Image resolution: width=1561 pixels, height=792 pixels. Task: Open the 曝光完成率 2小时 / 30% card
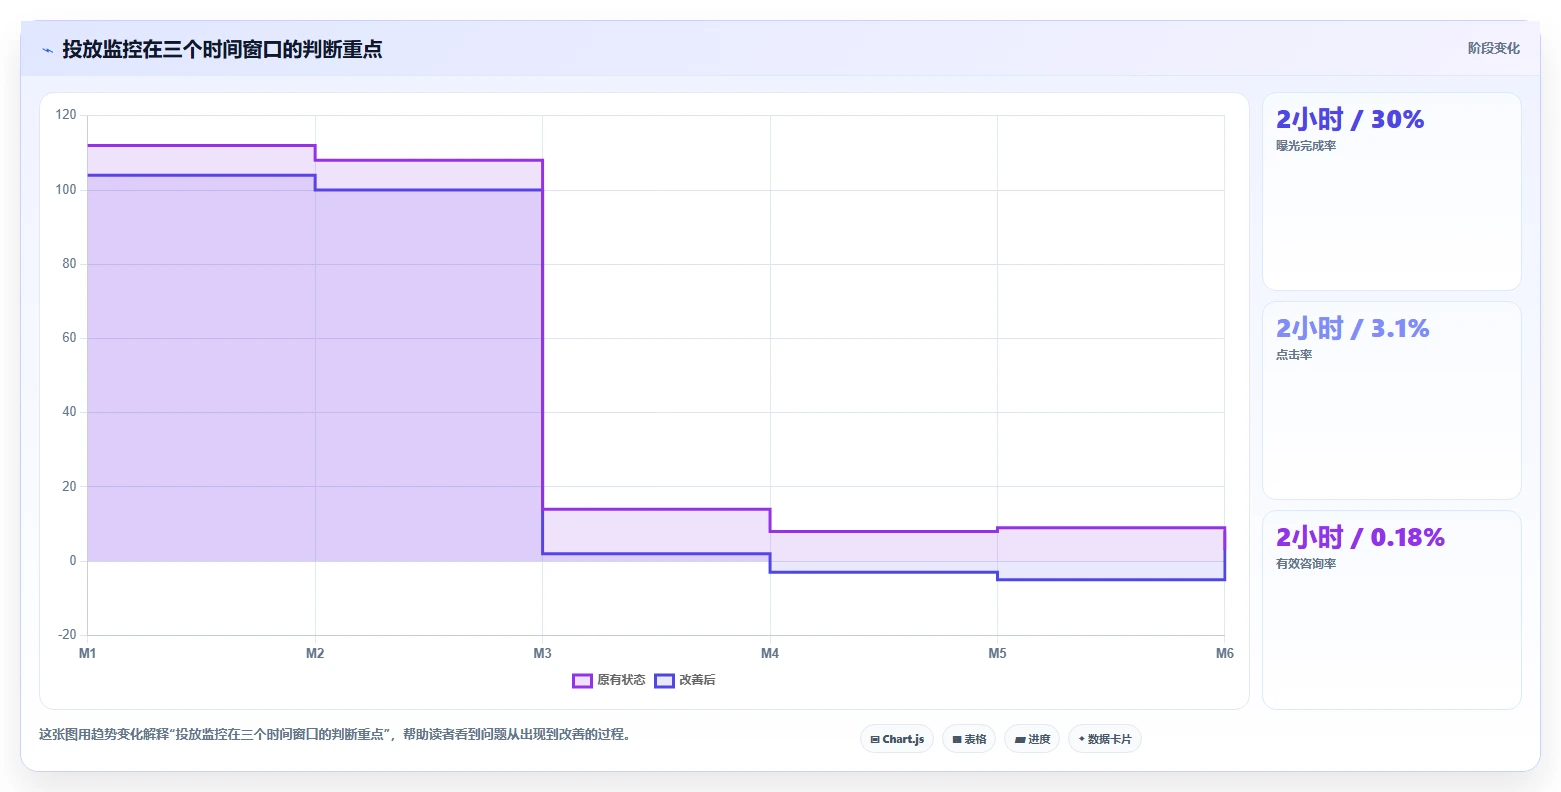[1392, 192]
